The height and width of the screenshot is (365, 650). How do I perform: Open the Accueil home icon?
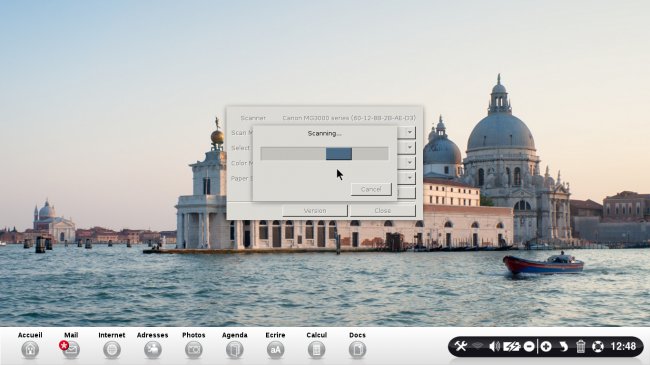coord(30,350)
